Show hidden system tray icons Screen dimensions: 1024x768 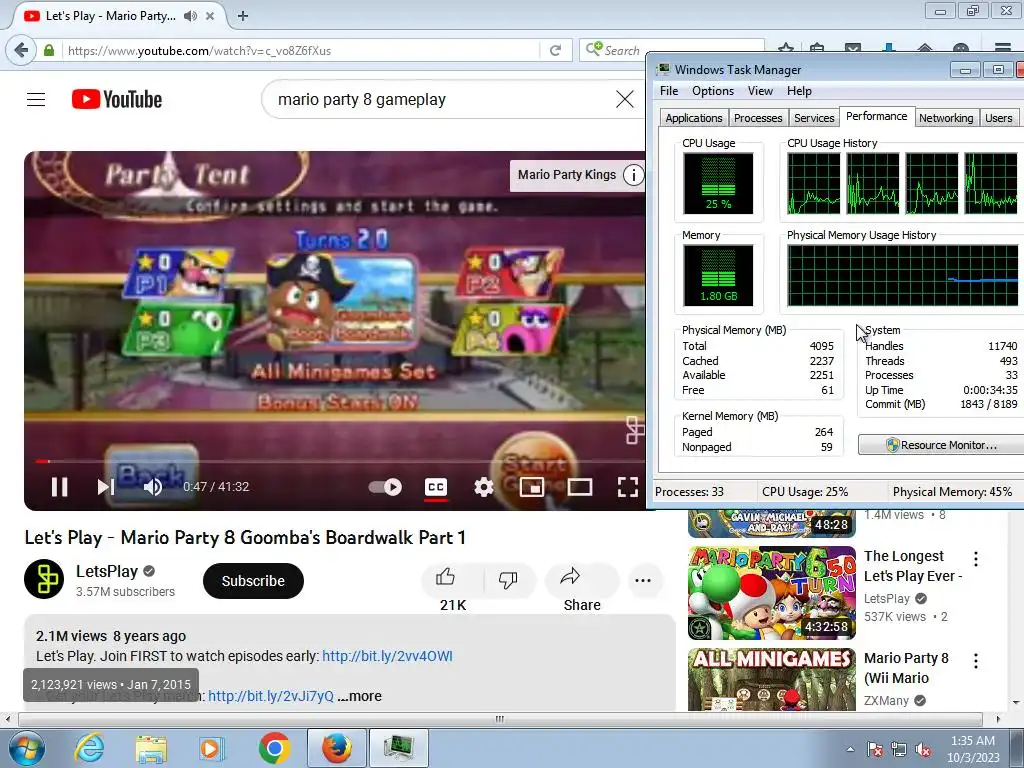pos(850,749)
